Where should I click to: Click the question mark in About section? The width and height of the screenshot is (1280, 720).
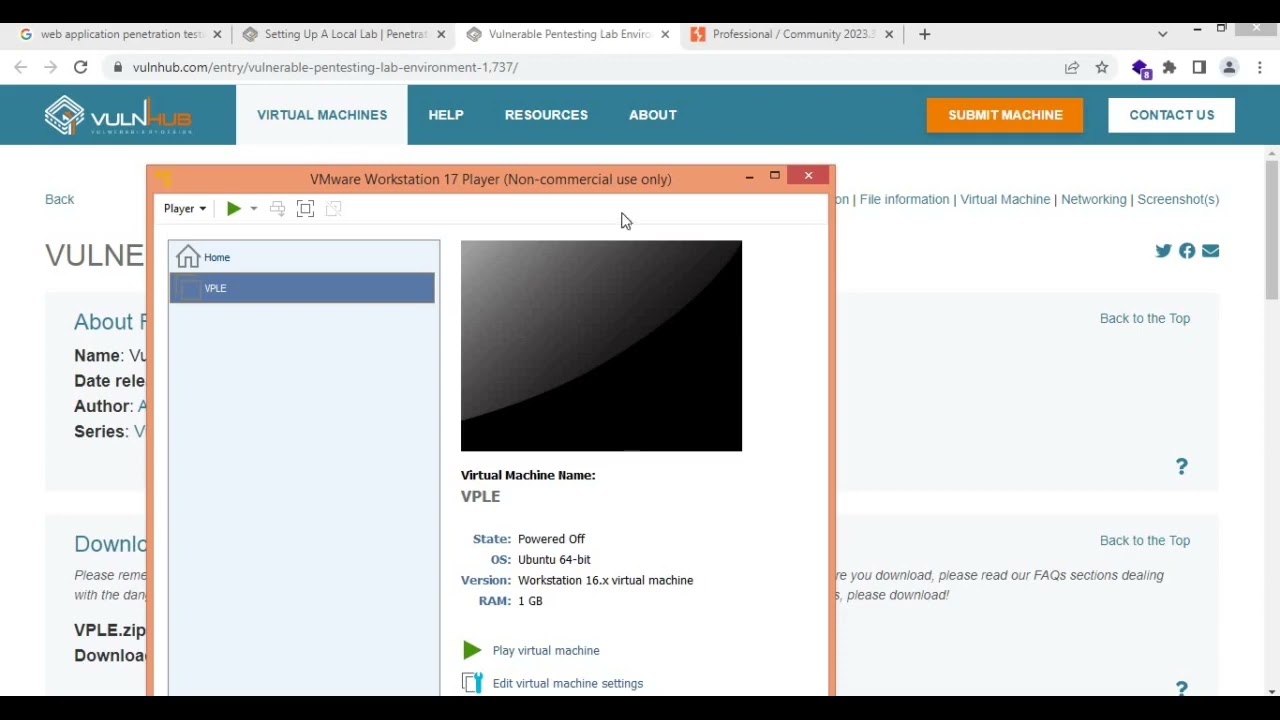[1181, 467]
